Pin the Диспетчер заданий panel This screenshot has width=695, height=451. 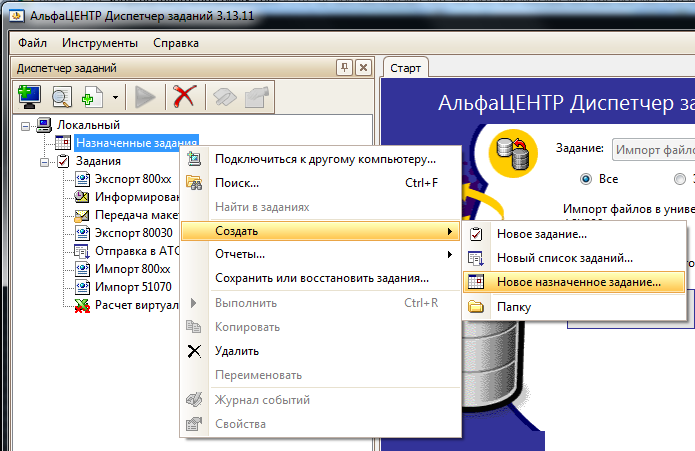(344, 68)
